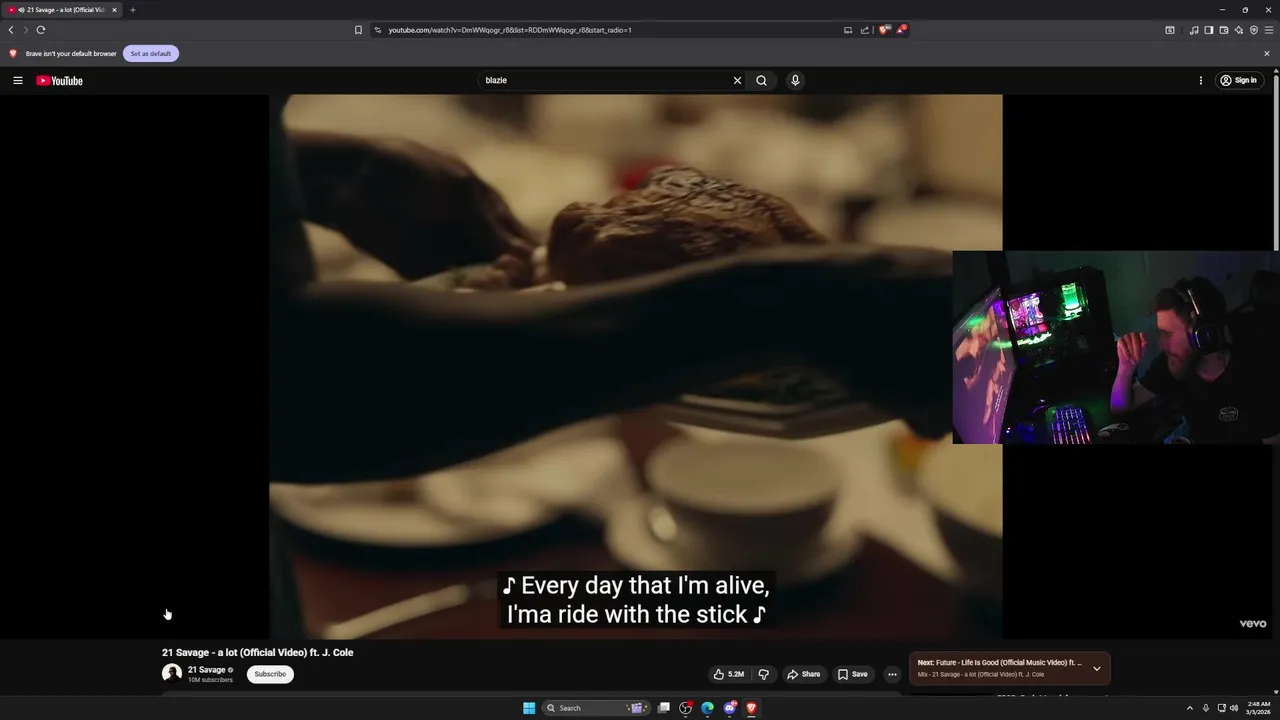1280x720 pixels.
Task: Share this page from address bar
Action: point(865,30)
